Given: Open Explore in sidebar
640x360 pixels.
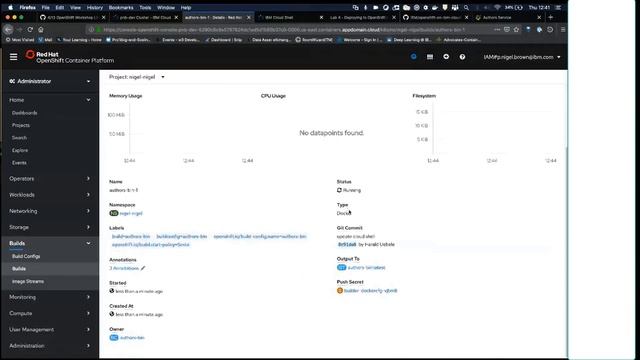Looking at the screenshot, I should (x=20, y=150).
